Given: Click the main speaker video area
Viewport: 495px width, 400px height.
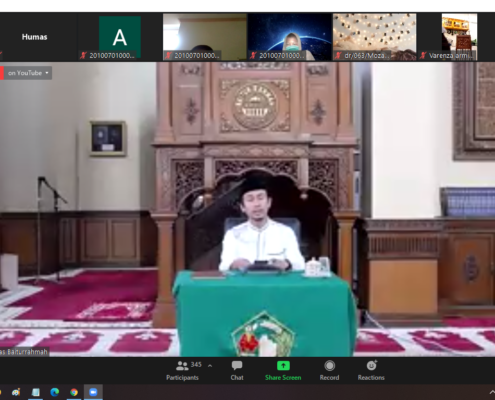Looking at the screenshot, I should point(247,209).
